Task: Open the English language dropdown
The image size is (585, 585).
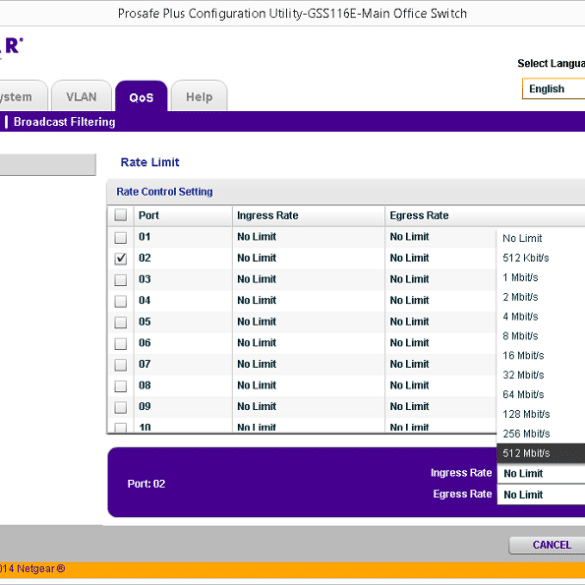Action: (x=554, y=89)
